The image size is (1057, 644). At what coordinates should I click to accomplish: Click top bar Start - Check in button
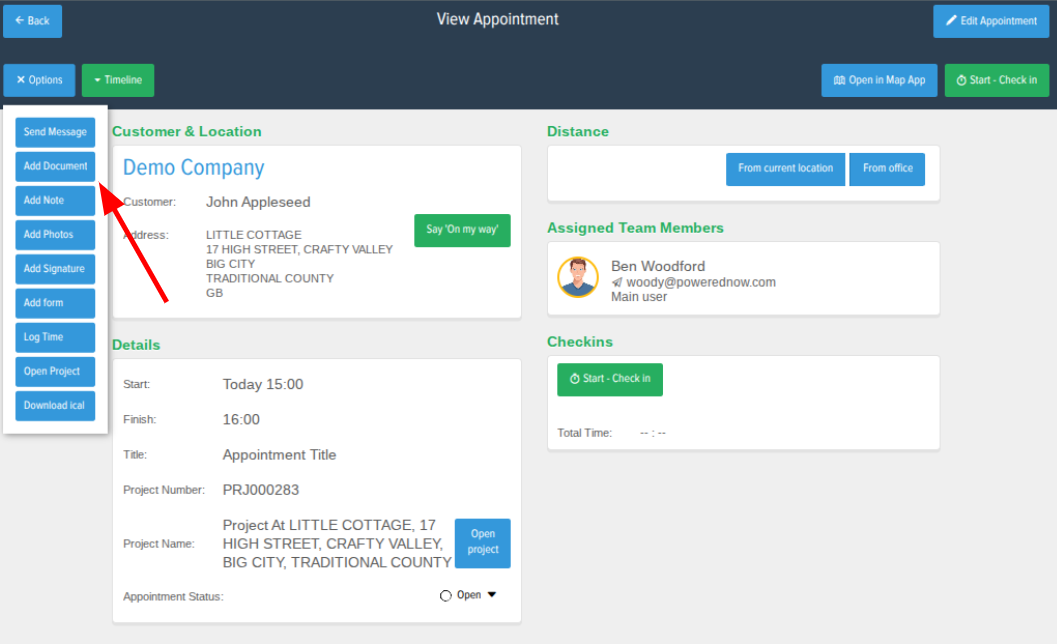pos(996,80)
